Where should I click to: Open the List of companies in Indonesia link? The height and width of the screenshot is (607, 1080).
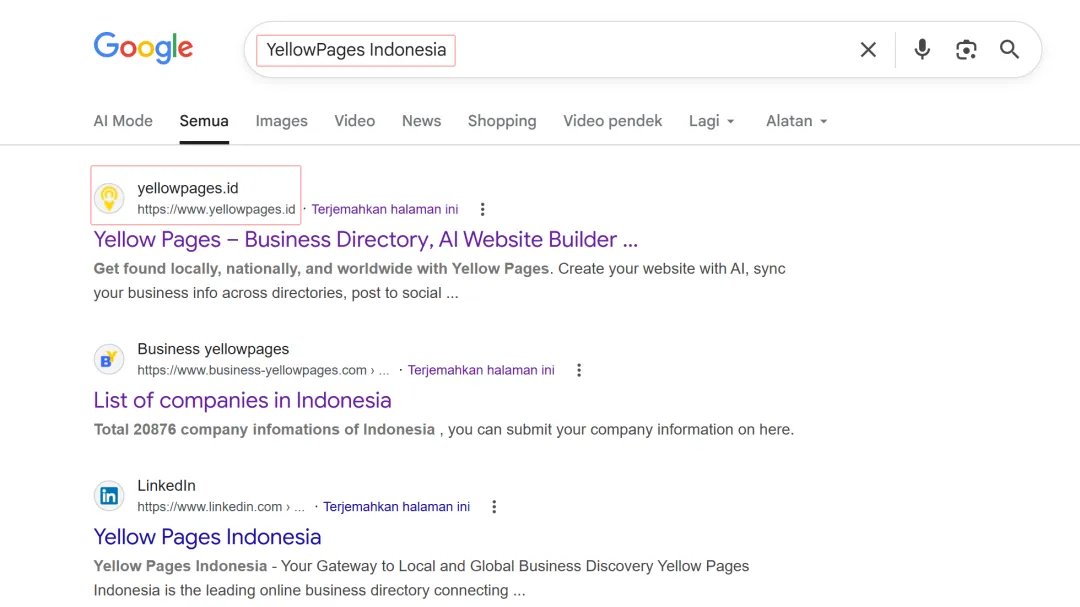[x=242, y=400]
